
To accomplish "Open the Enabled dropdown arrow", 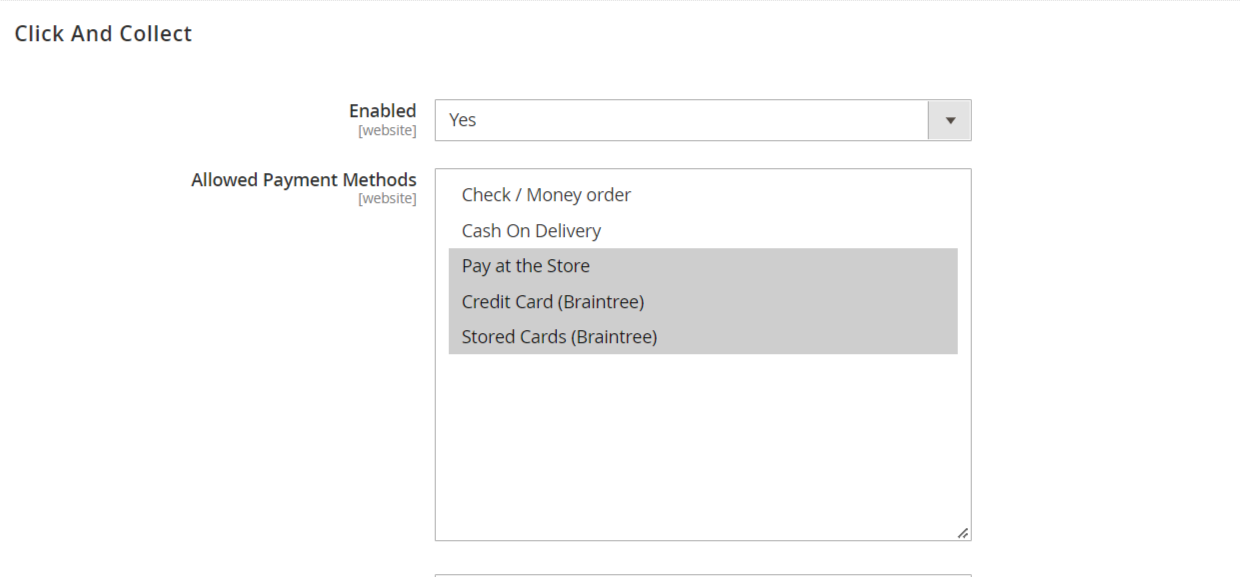I will pyautogui.click(x=950, y=120).
